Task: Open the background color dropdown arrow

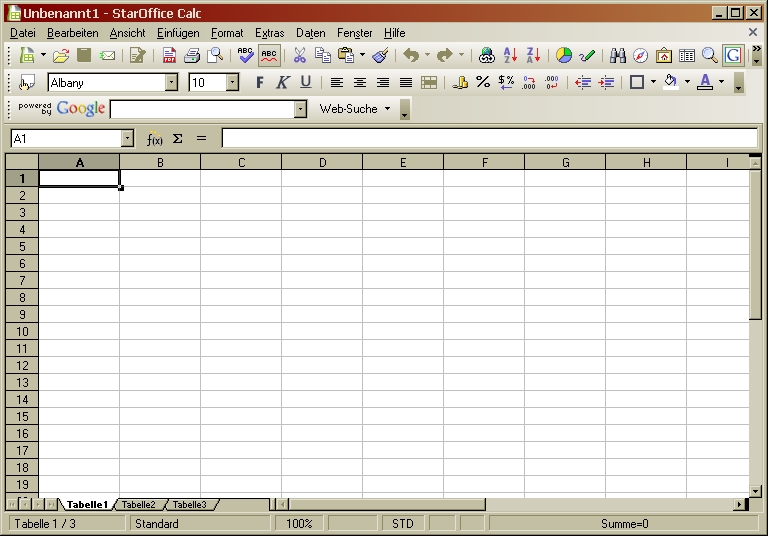Action: [x=687, y=82]
